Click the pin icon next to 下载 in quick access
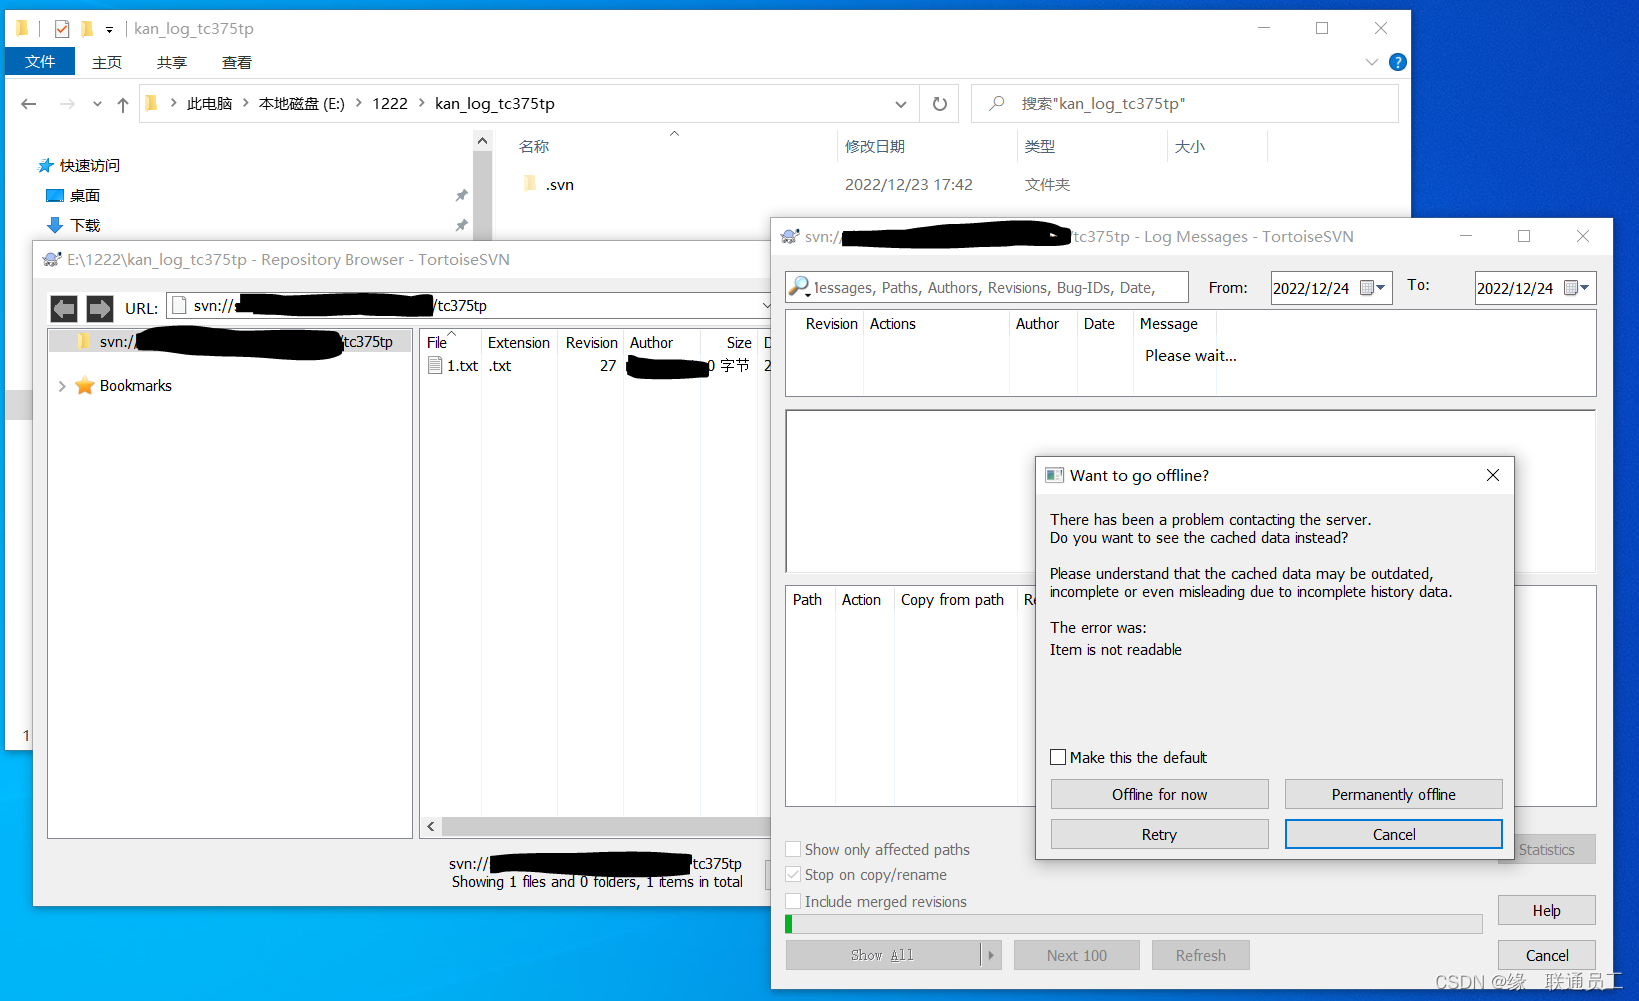Image resolution: width=1639 pixels, height=1001 pixels. [x=462, y=225]
